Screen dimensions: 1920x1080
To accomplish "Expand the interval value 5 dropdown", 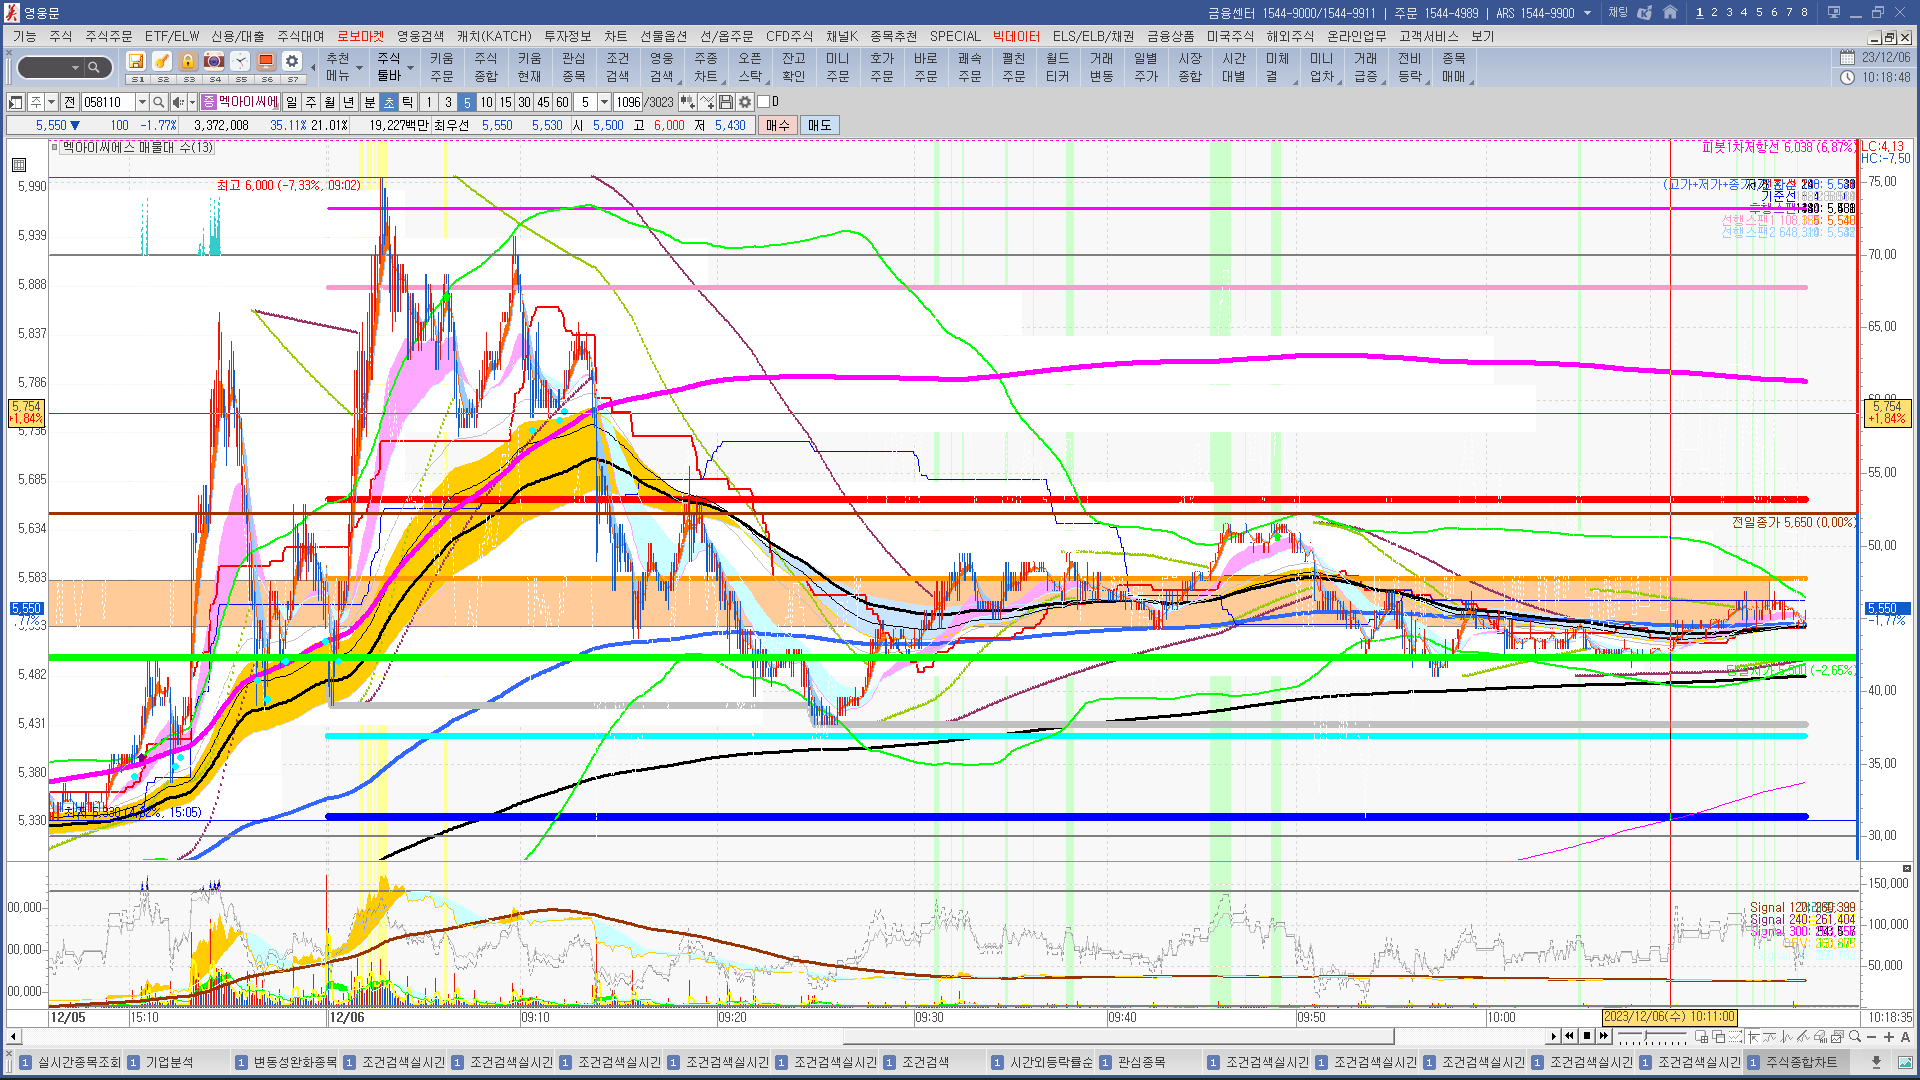I will pos(604,102).
